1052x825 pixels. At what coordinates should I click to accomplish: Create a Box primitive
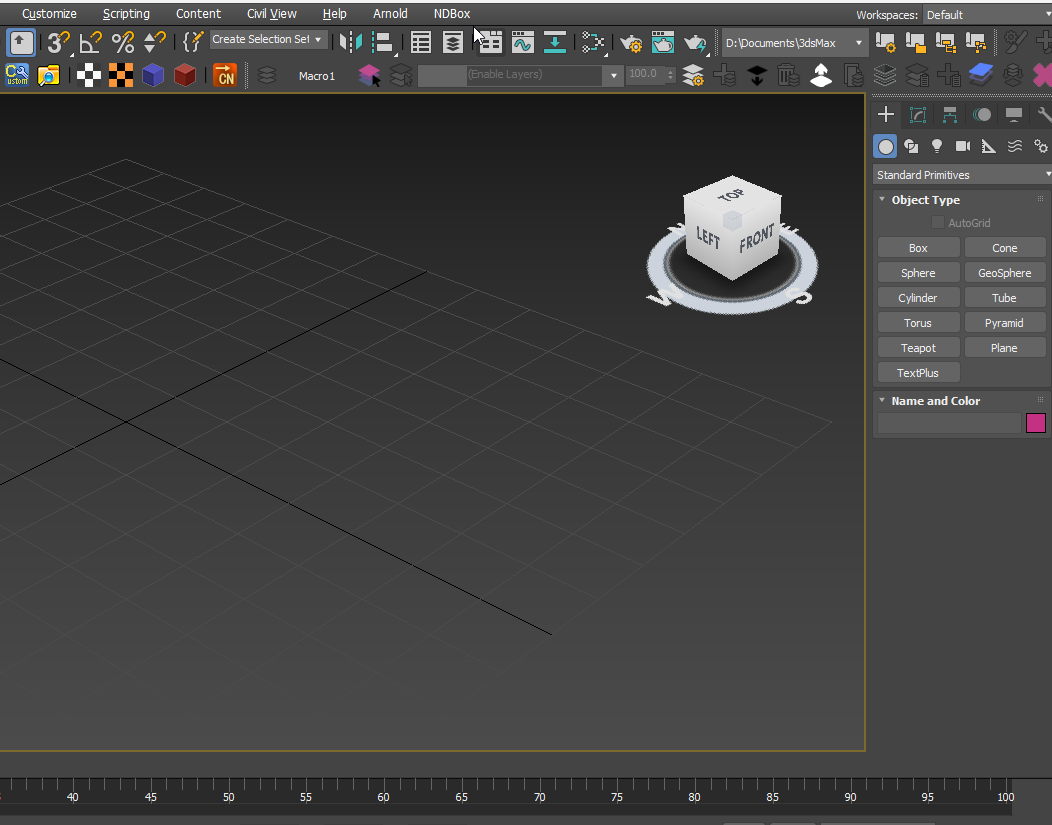918,248
